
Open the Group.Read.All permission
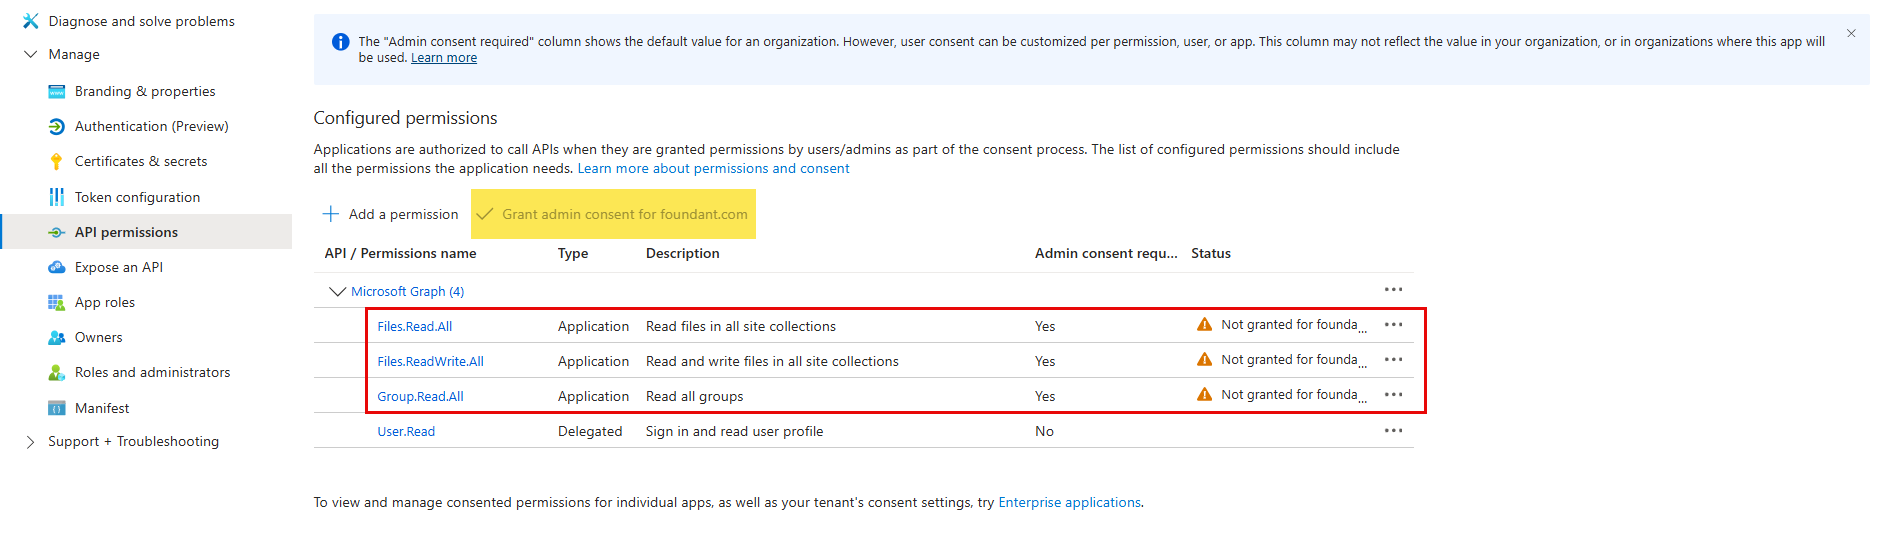point(420,396)
